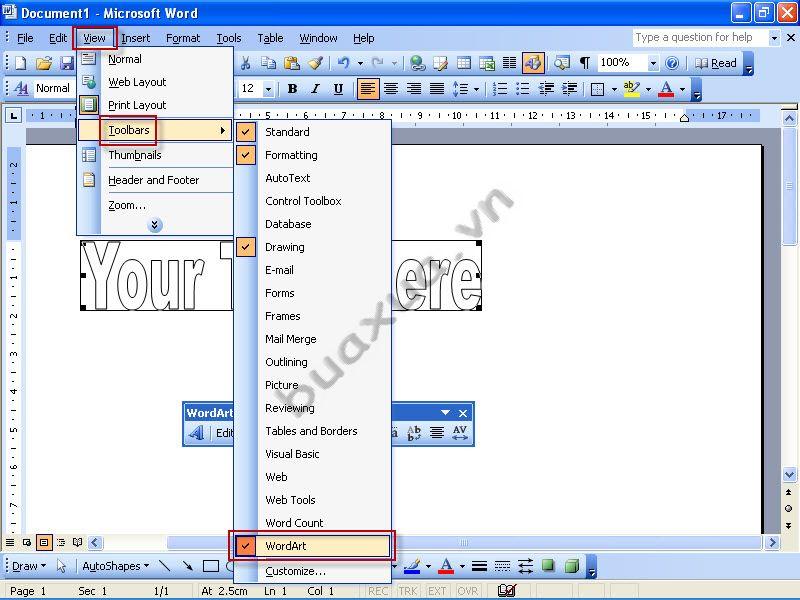Select the Rectangle drawing tool
Viewport: 800px width, 600px height.
tap(211, 566)
